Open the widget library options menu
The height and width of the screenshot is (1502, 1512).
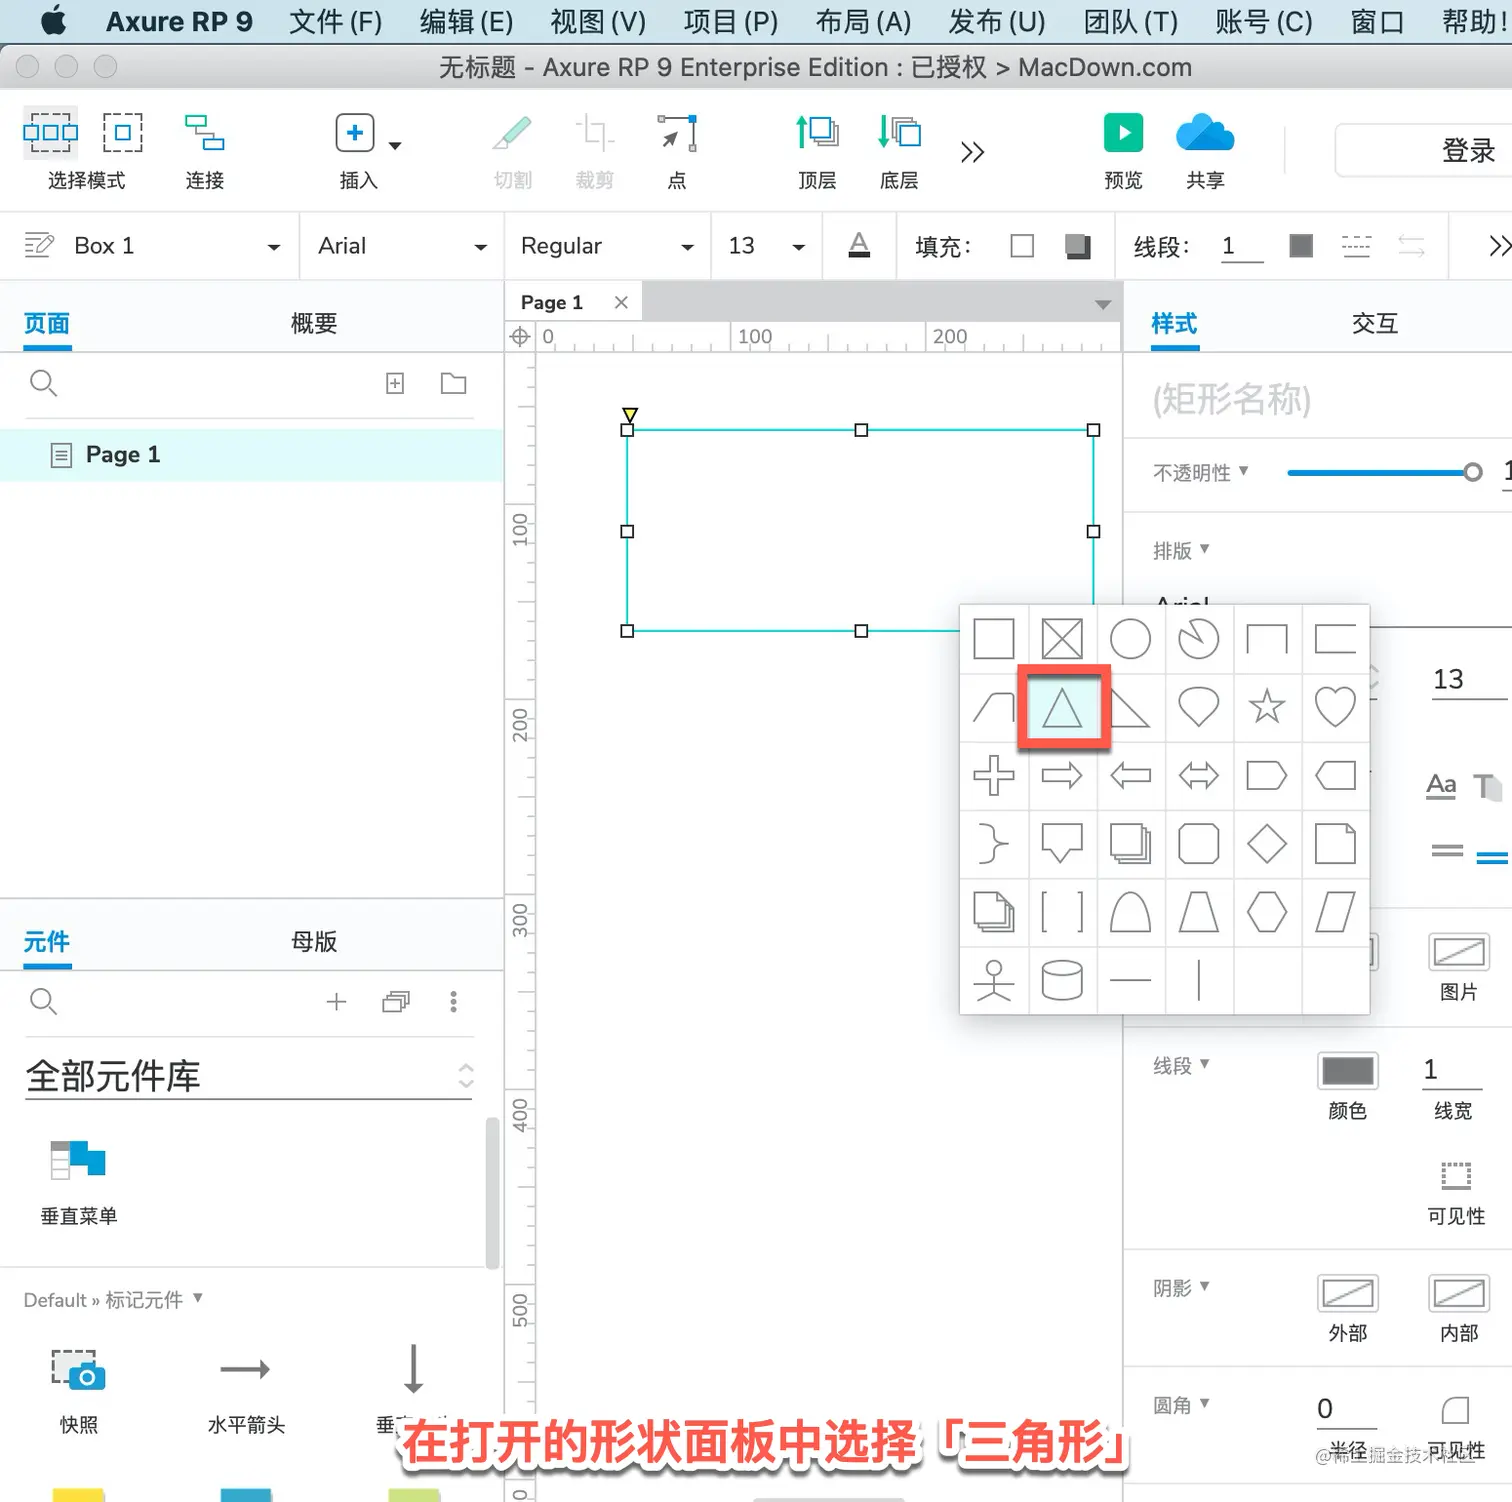pos(453,1001)
